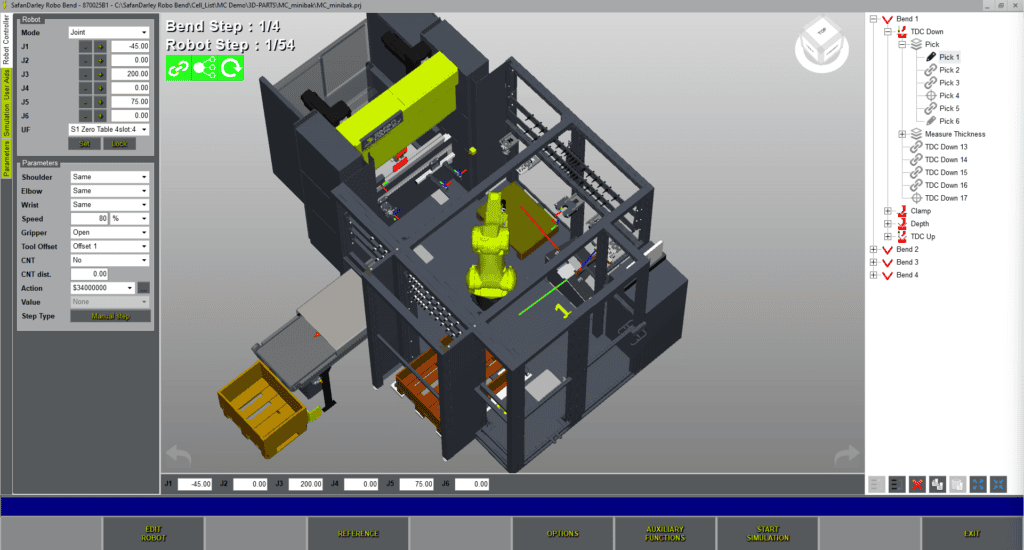Expand the Measure Thickness node
This screenshot has width=1024, height=550.
coord(903,134)
